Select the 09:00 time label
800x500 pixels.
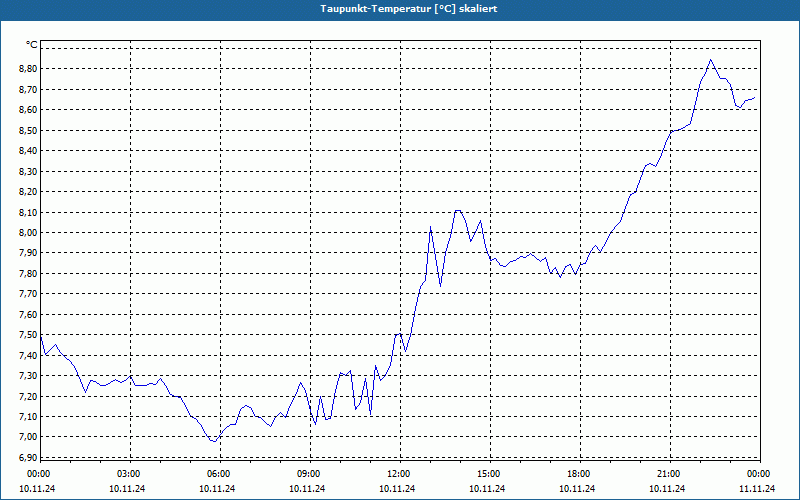(308, 474)
